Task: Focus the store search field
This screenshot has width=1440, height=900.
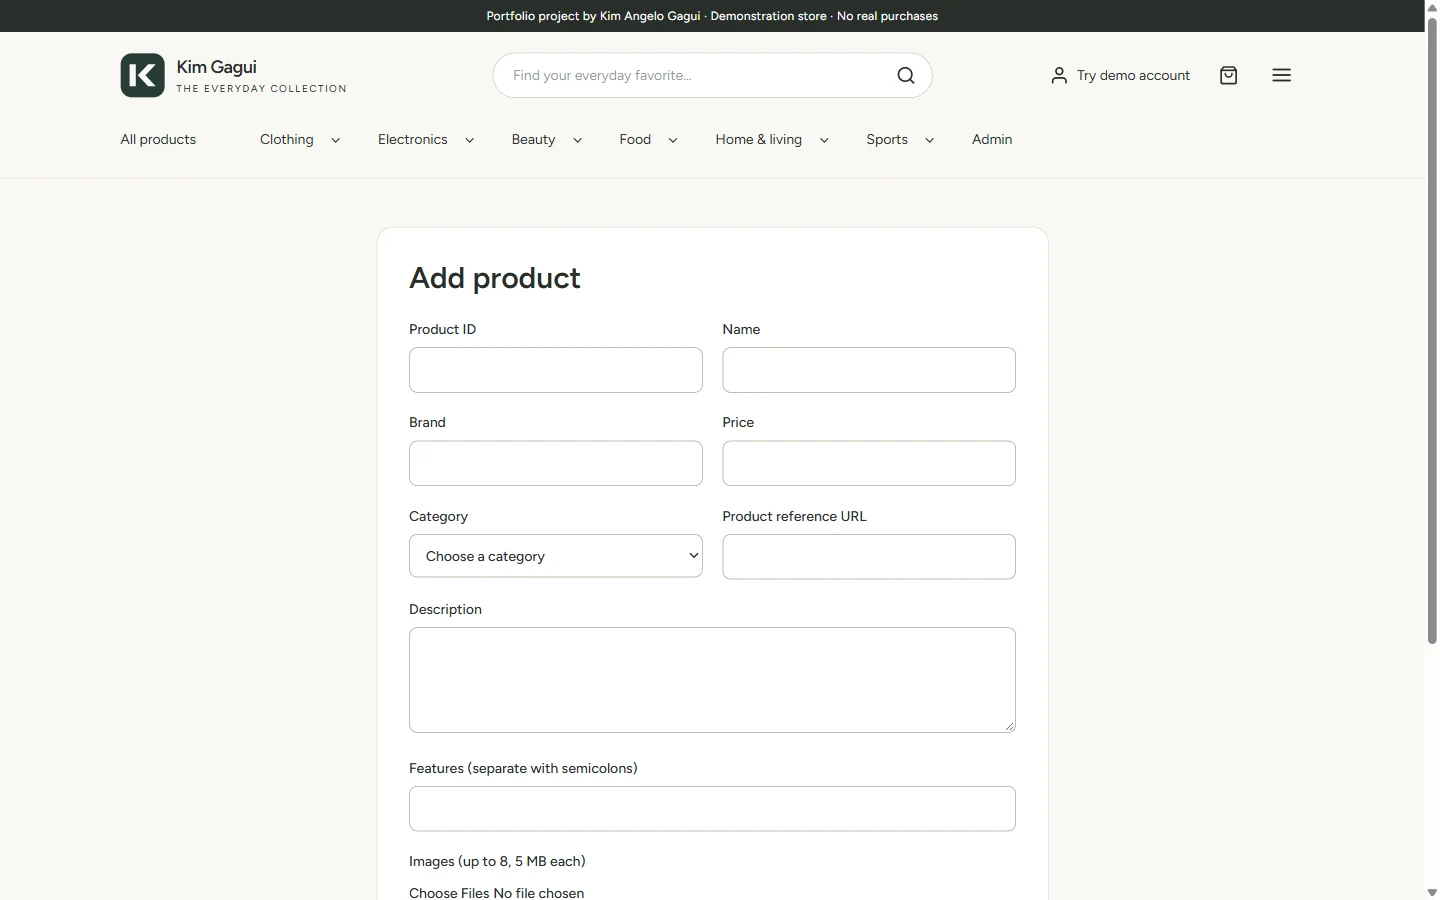Action: [700, 75]
